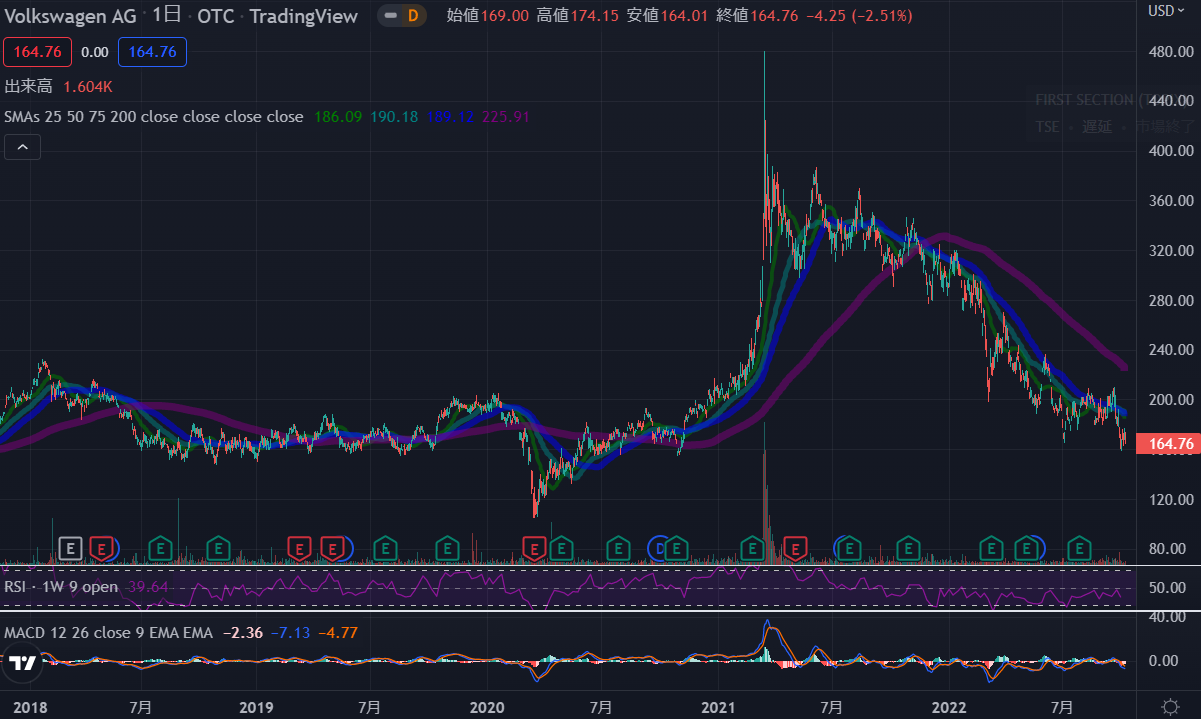The width and height of the screenshot is (1201, 719).
Task: Click the 120.00 price axis label
Action: tap(1172, 499)
